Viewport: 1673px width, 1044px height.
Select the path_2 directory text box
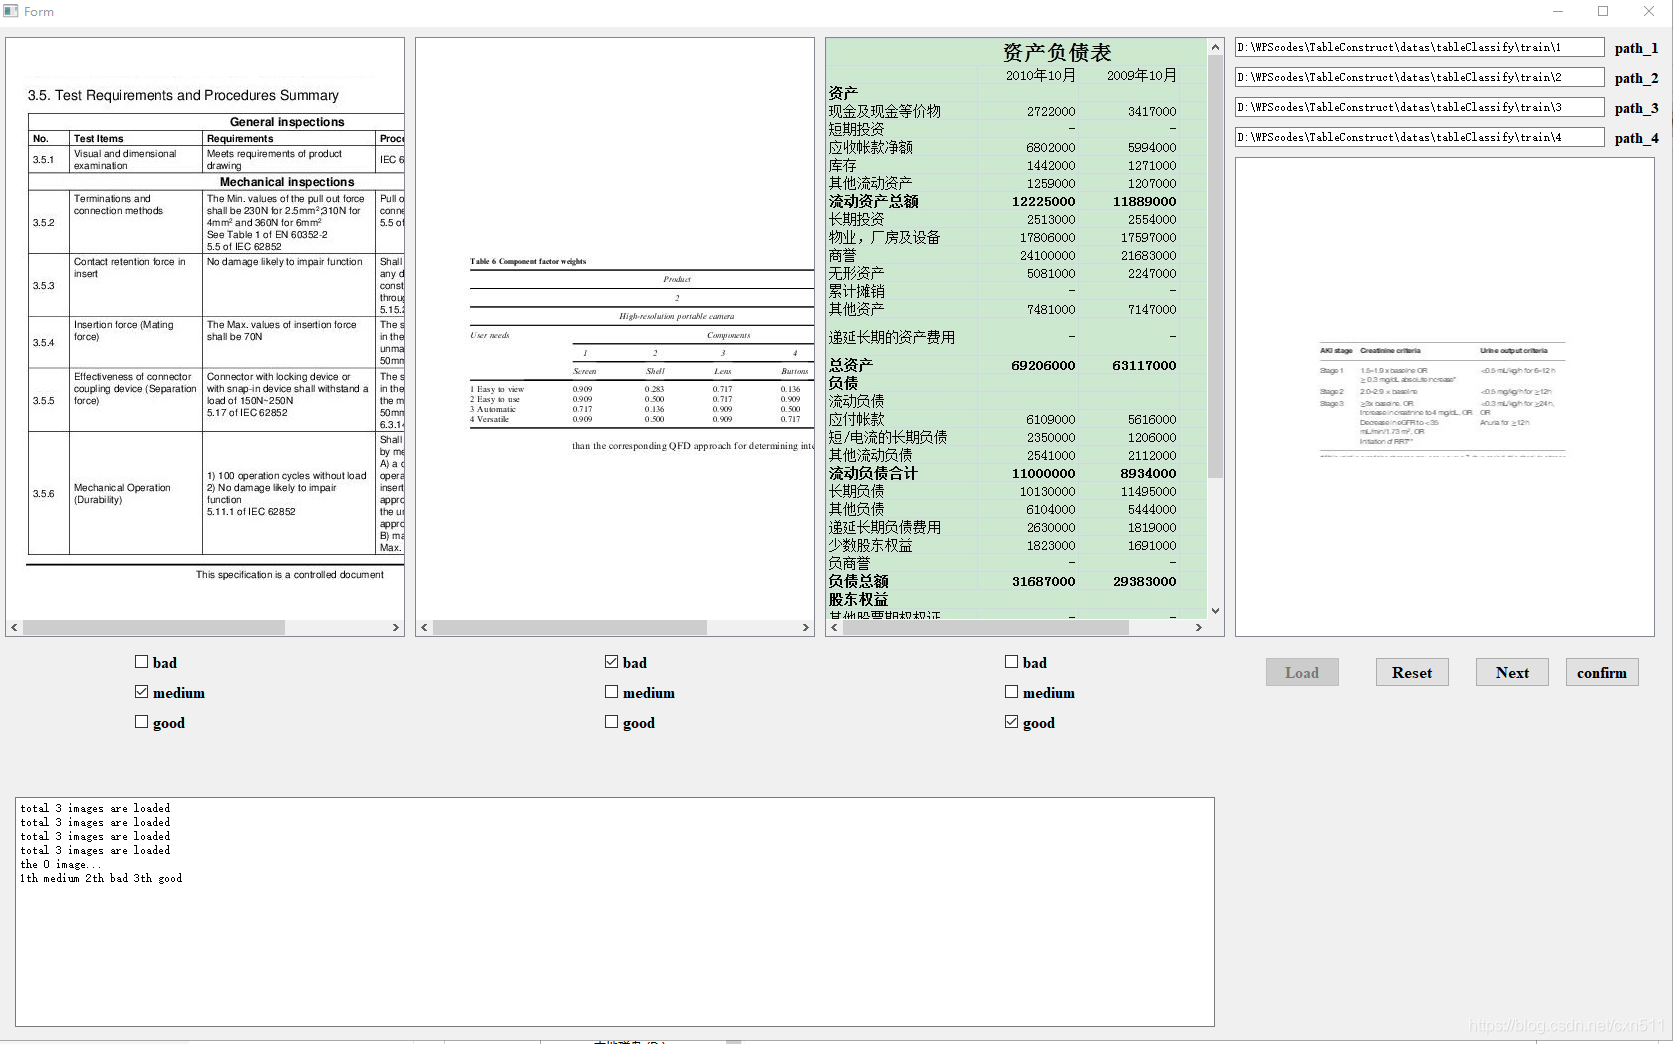1418,76
